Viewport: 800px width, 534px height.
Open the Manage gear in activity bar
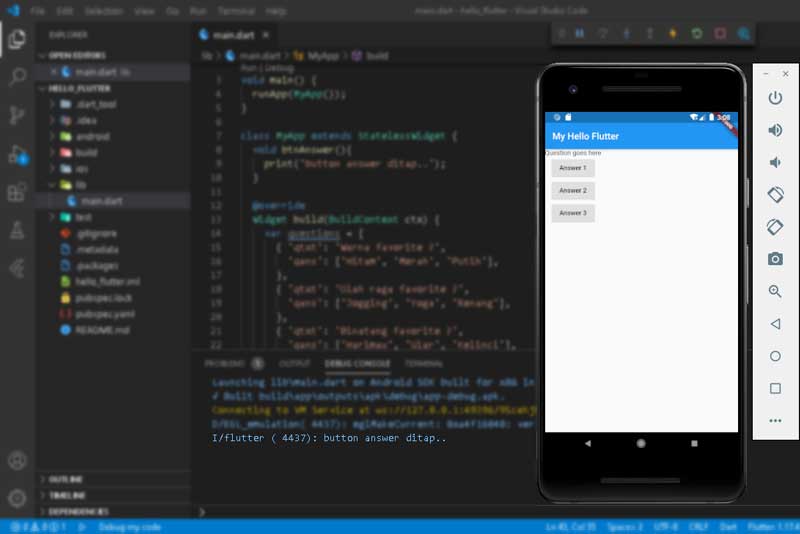[17, 497]
